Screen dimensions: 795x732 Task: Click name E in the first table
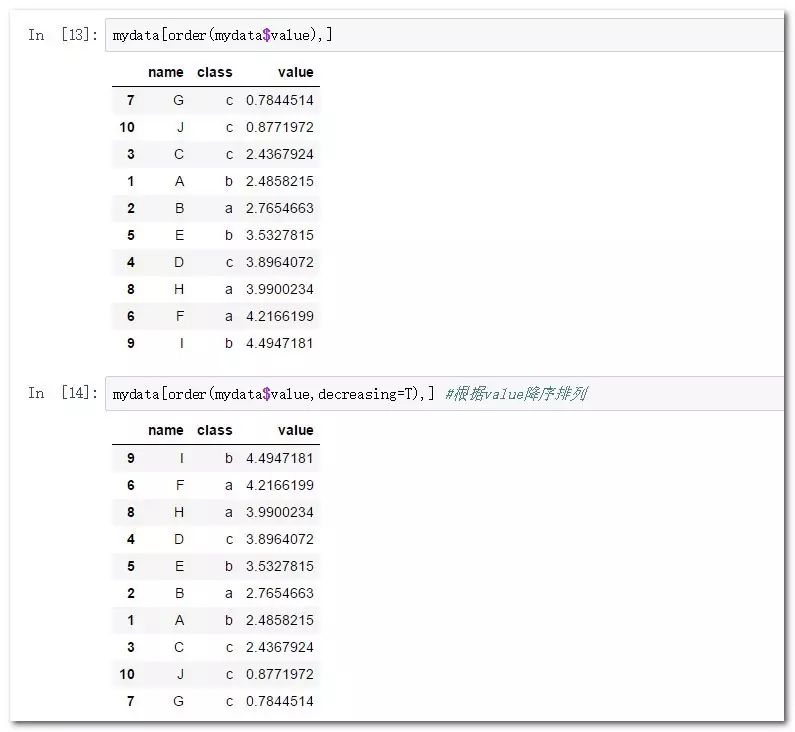179,235
